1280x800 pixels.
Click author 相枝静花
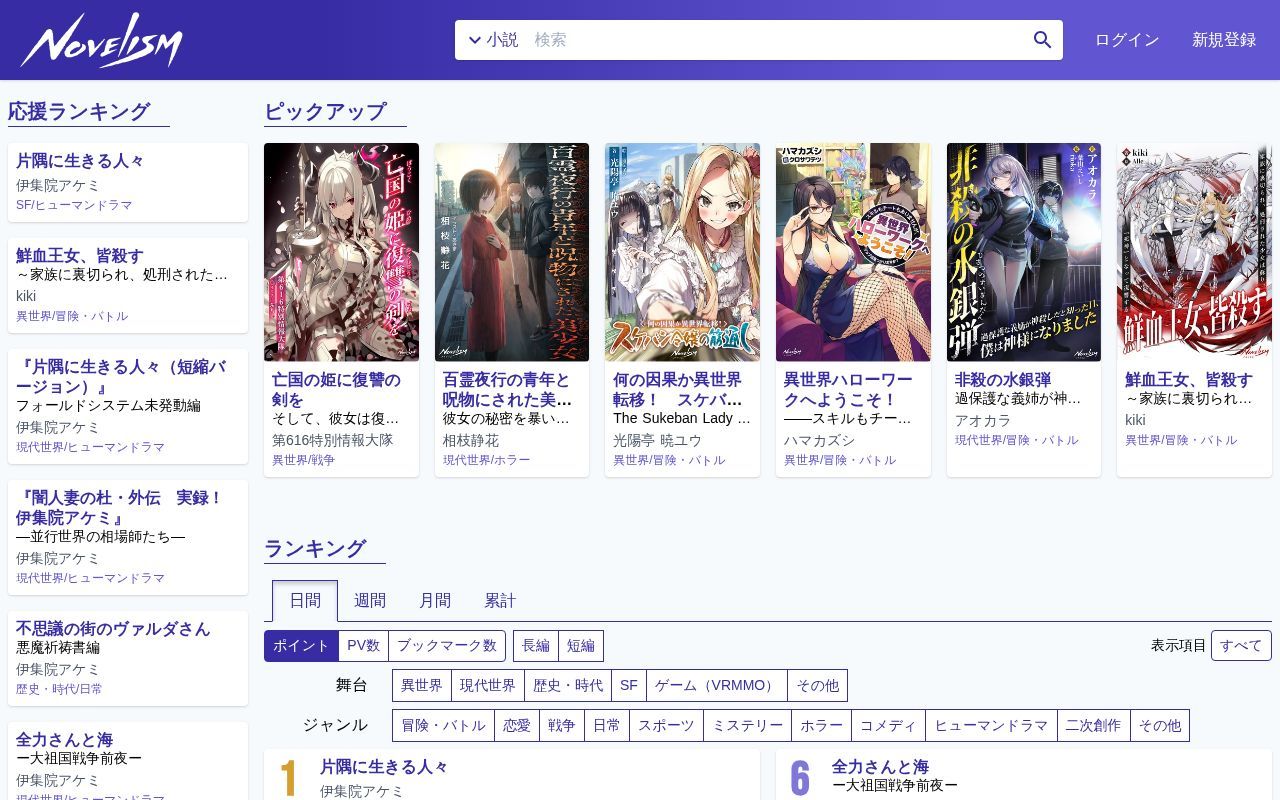471,440
